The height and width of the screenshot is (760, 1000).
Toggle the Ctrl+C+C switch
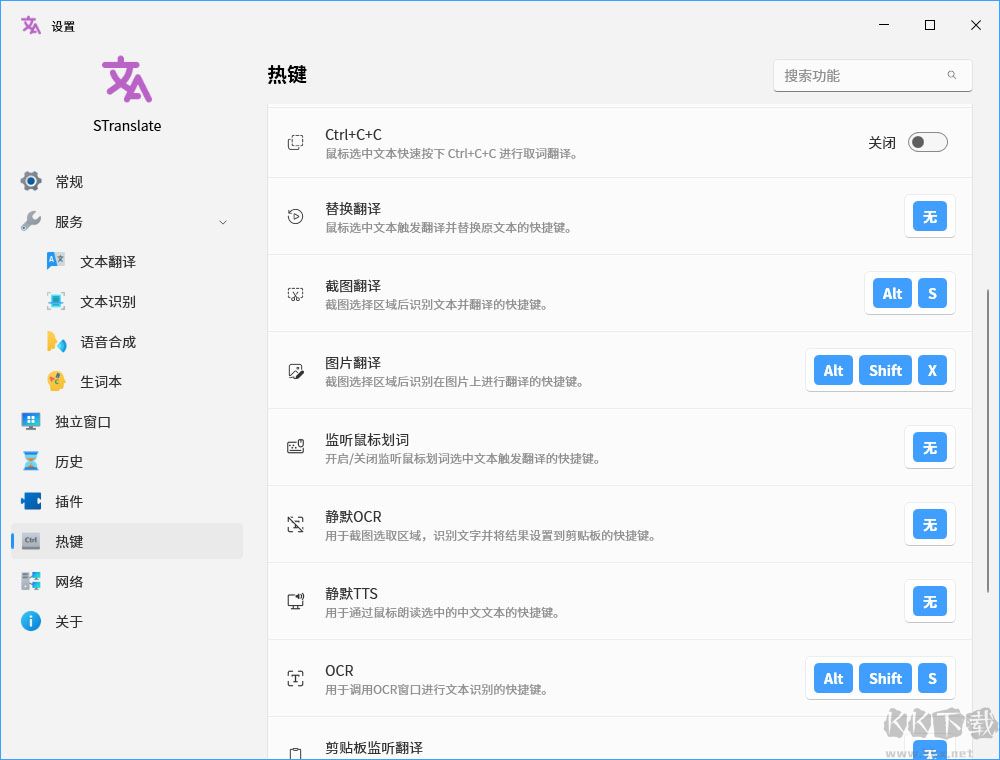(927, 142)
